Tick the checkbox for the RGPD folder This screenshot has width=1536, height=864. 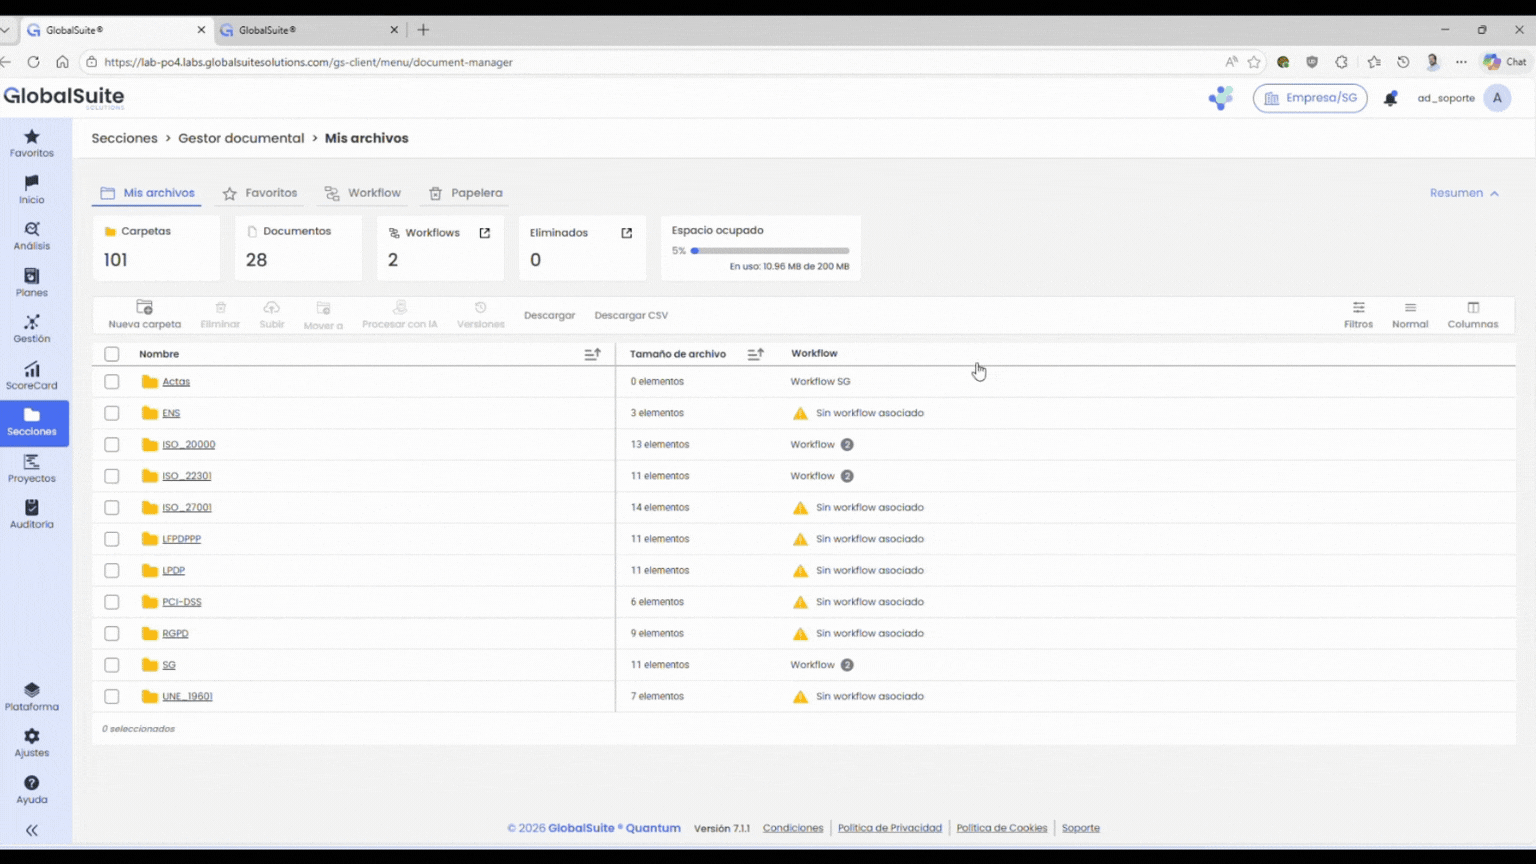coord(112,634)
